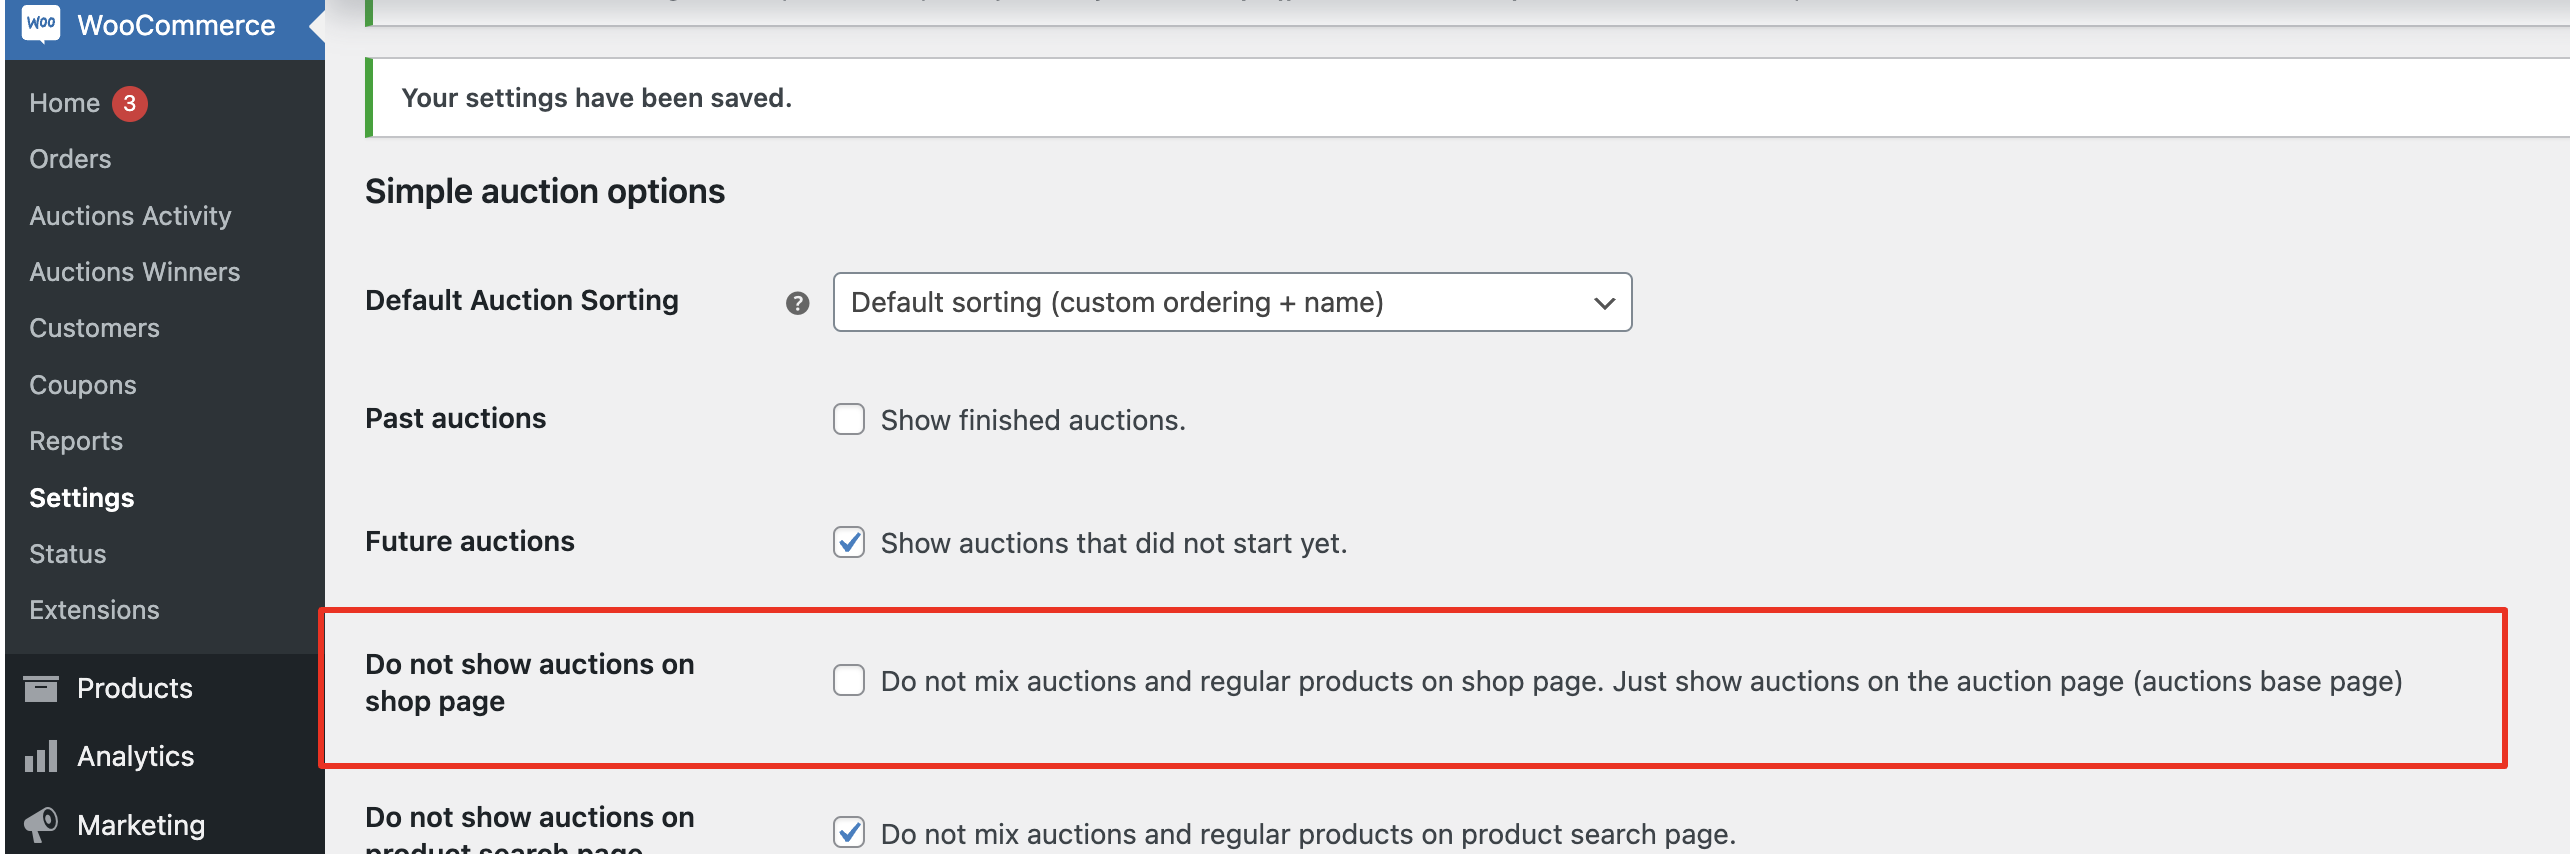Screen dimensions: 2570x856
Task: Uncheck Do not mix auctions on product search page
Action: tap(849, 832)
